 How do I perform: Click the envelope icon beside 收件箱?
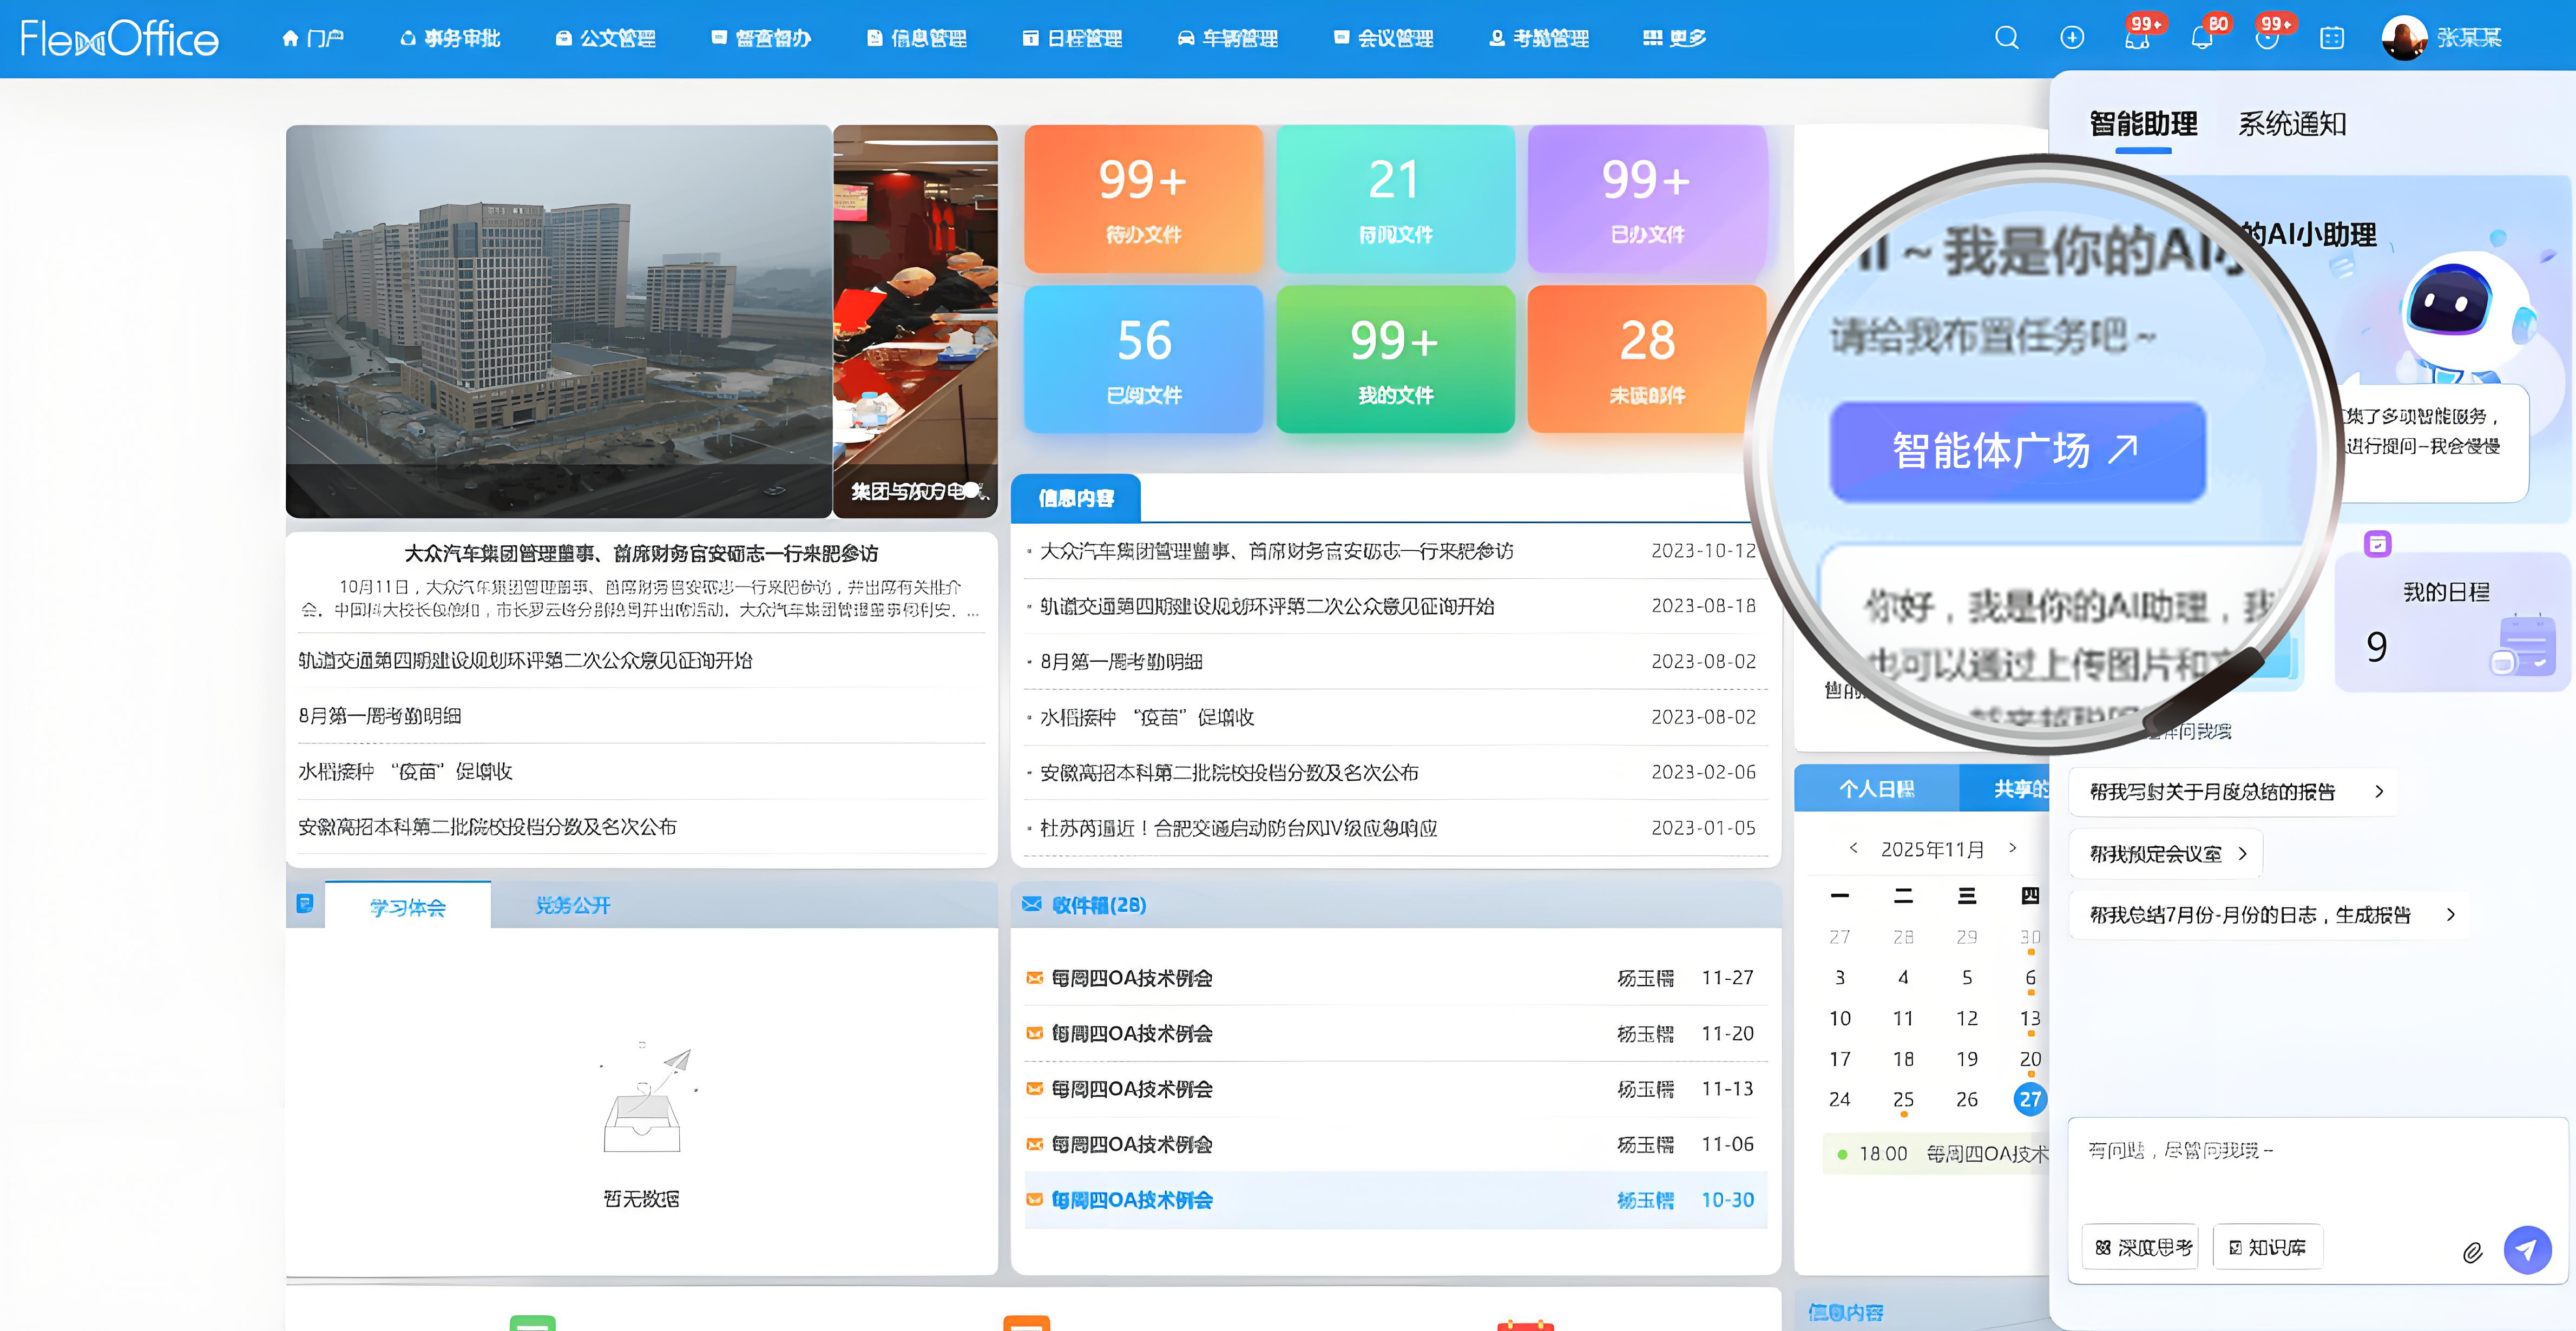coord(1031,904)
